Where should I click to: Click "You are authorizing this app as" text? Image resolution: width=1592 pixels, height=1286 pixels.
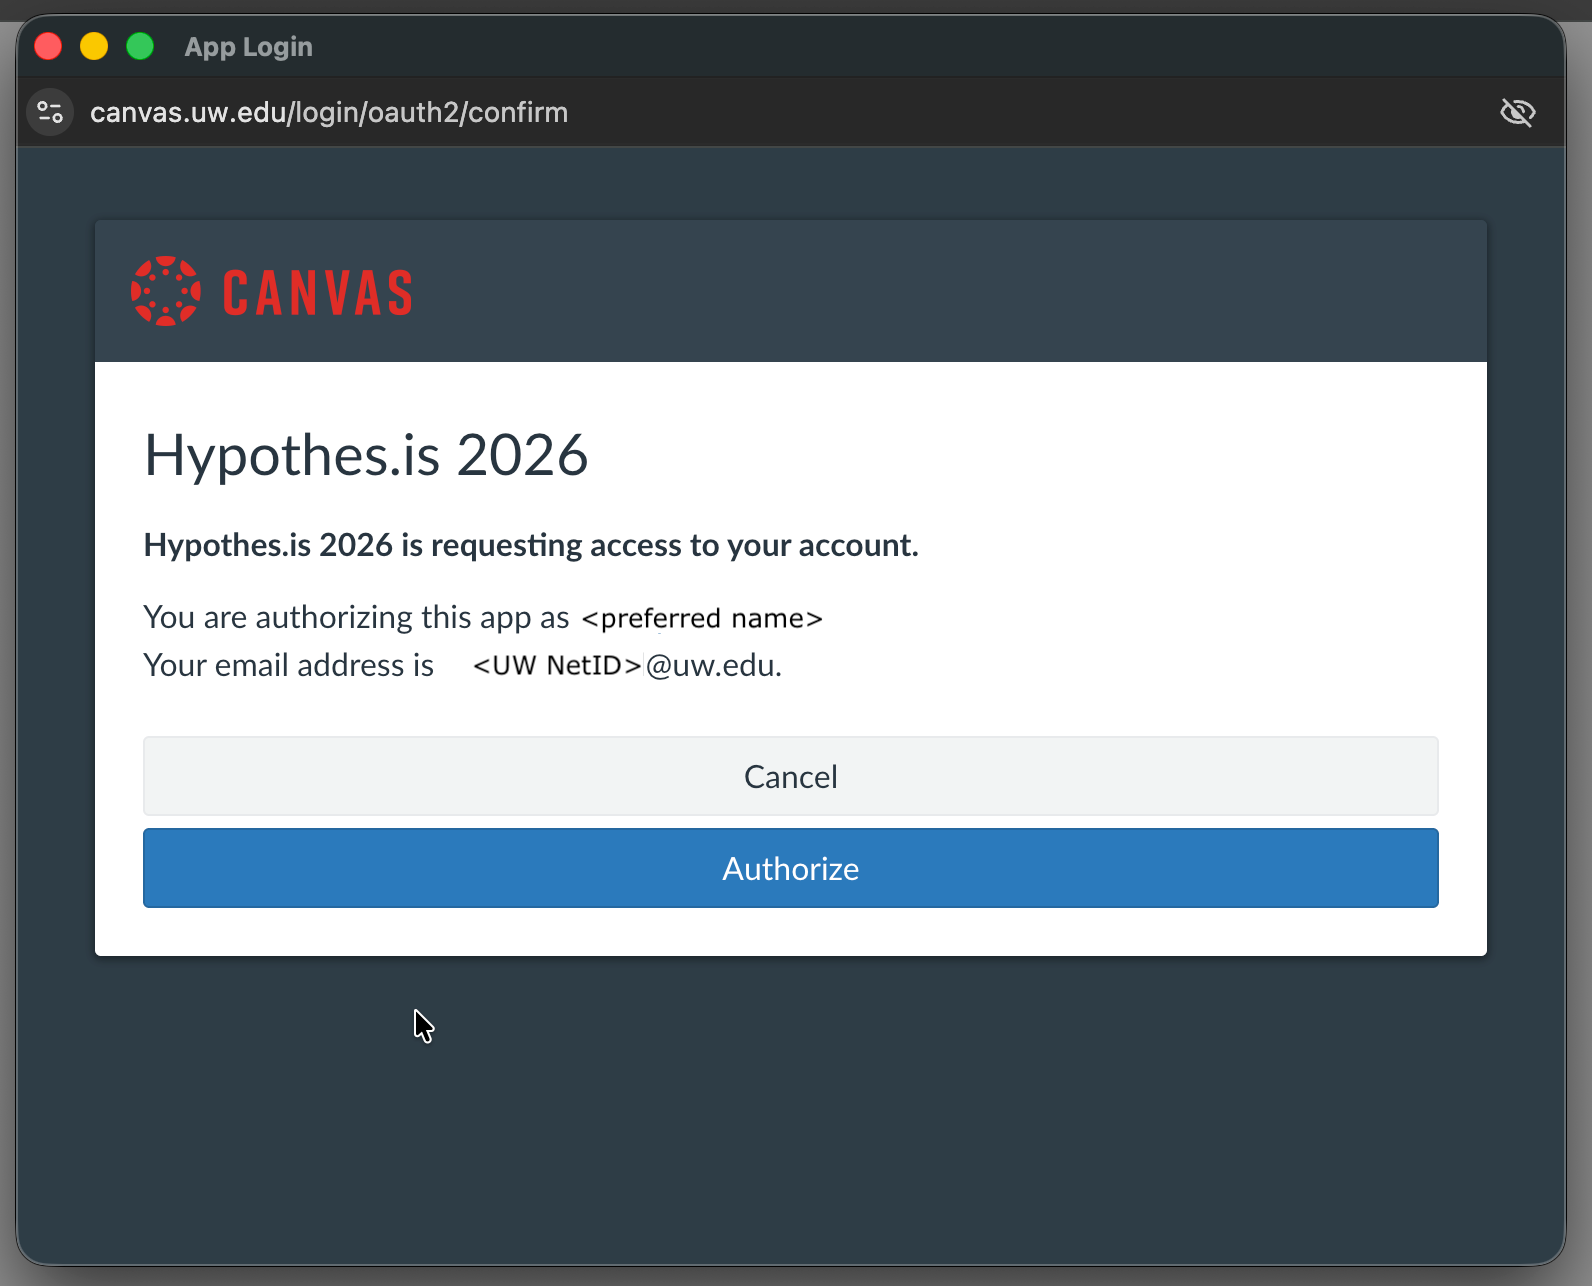(356, 618)
